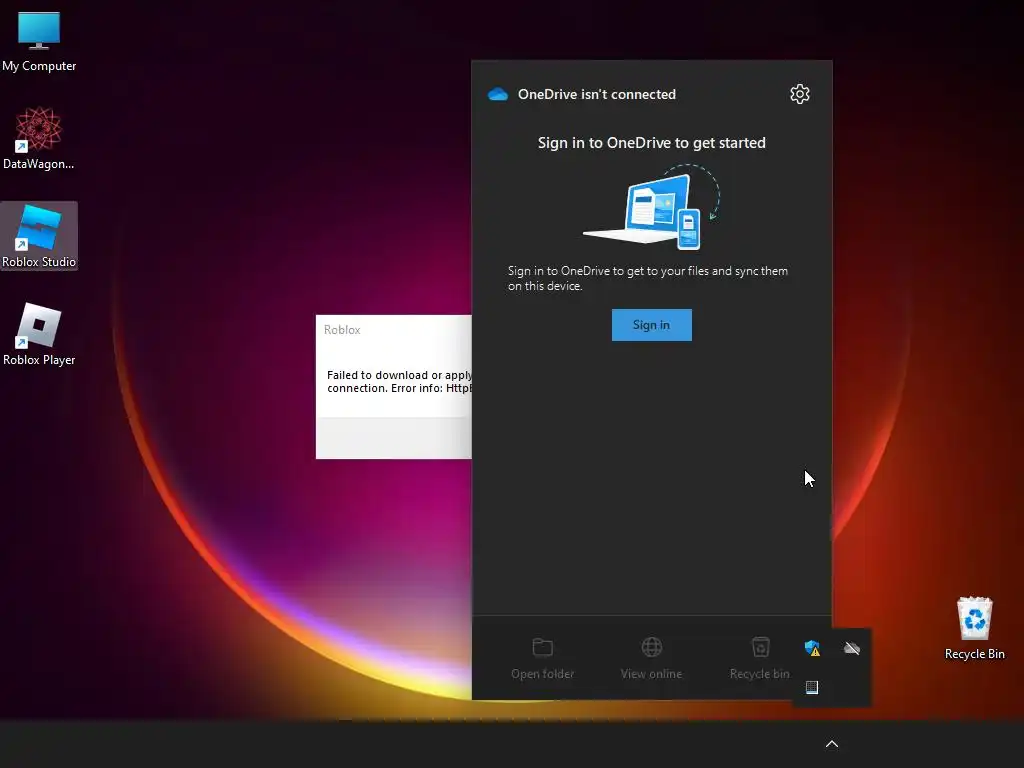Viewport: 1024px width, 768px height.
Task: Open Windows Security shield tray icon
Action: click(812, 648)
